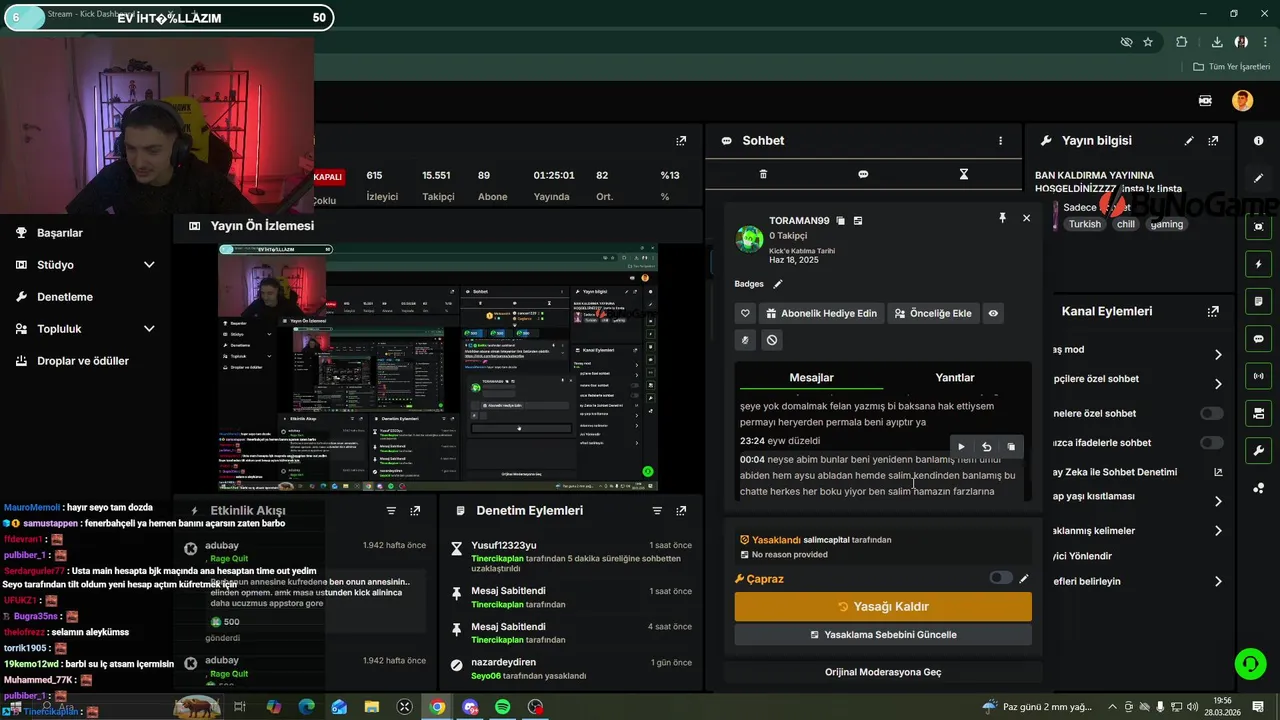Edit Badges with the pencil icon
The height and width of the screenshot is (720, 1280).
pyautogui.click(x=778, y=284)
